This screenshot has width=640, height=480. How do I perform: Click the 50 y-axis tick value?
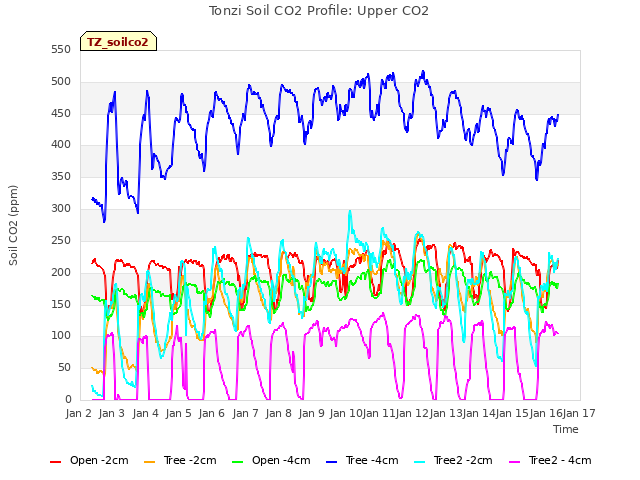coord(64,368)
